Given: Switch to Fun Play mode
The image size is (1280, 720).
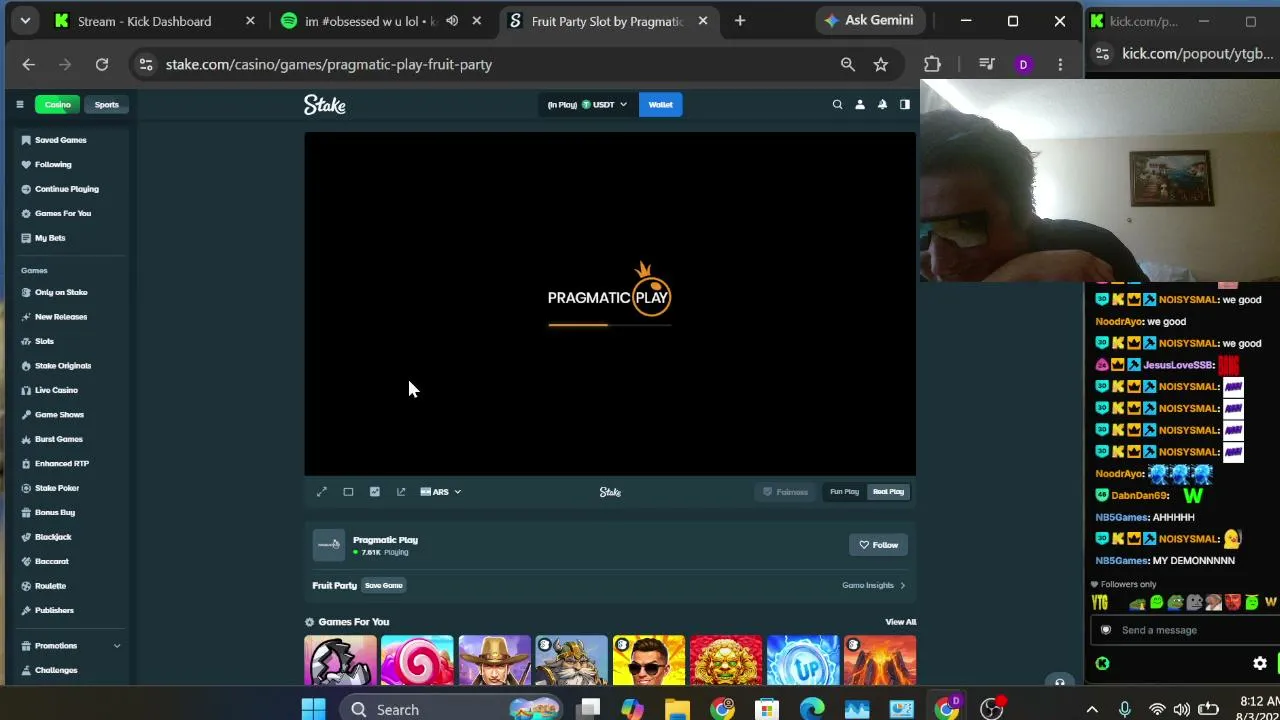Looking at the screenshot, I should 844,492.
